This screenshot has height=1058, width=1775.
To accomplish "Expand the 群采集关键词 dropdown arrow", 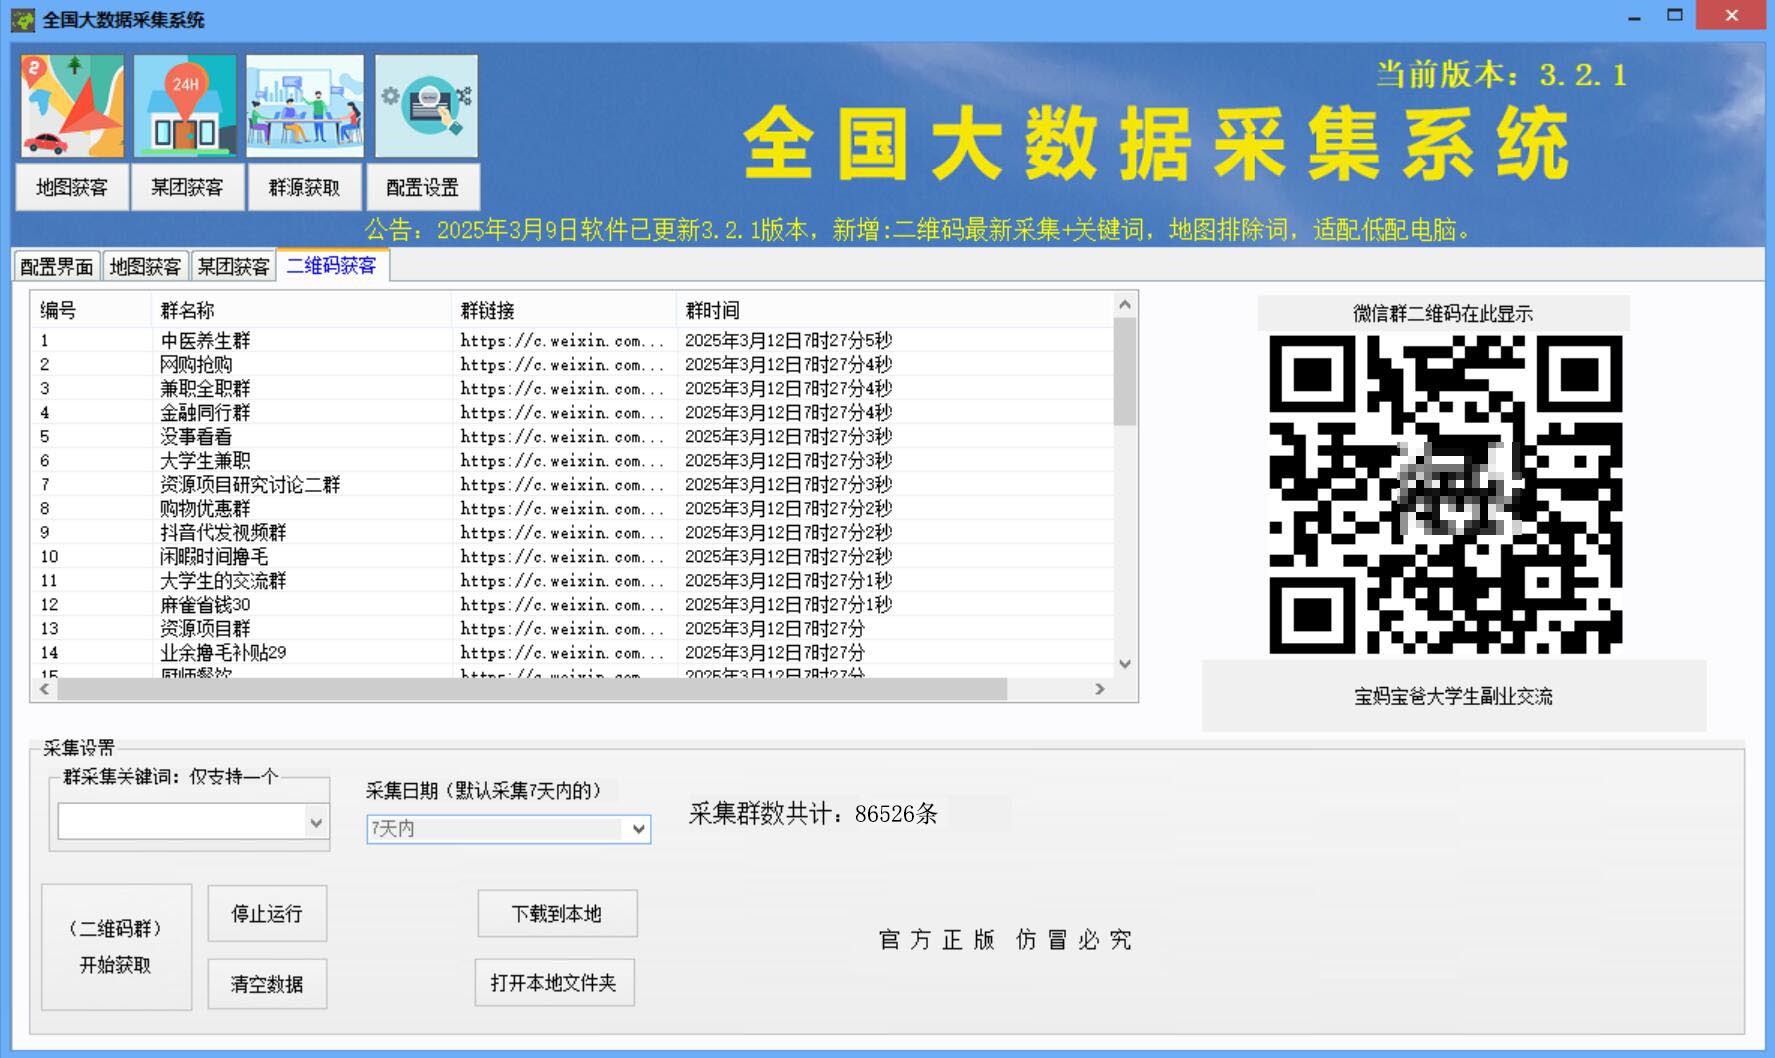I will point(316,823).
